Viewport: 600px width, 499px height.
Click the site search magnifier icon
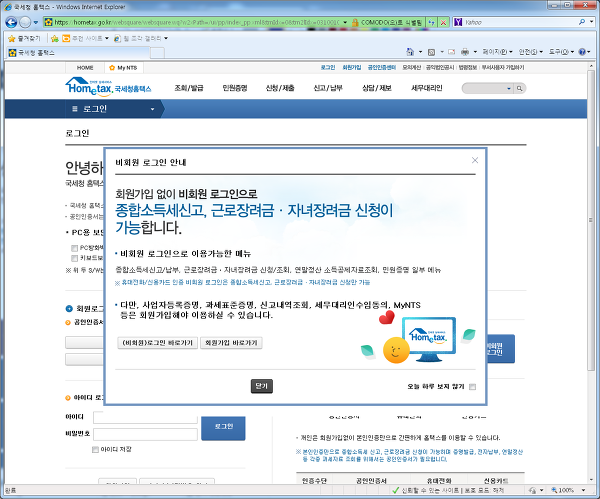click(x=519, y=88)
